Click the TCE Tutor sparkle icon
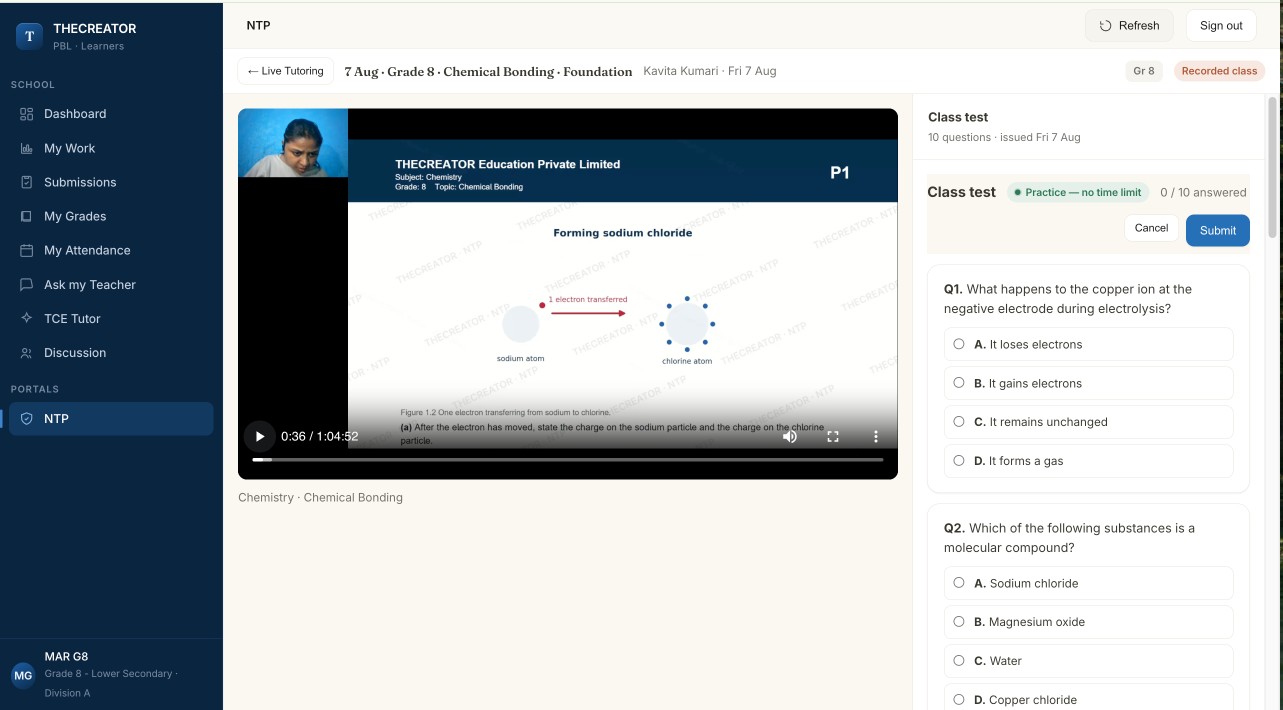The width and height of the screenshot is (1283, 710). tap(27, 318)
